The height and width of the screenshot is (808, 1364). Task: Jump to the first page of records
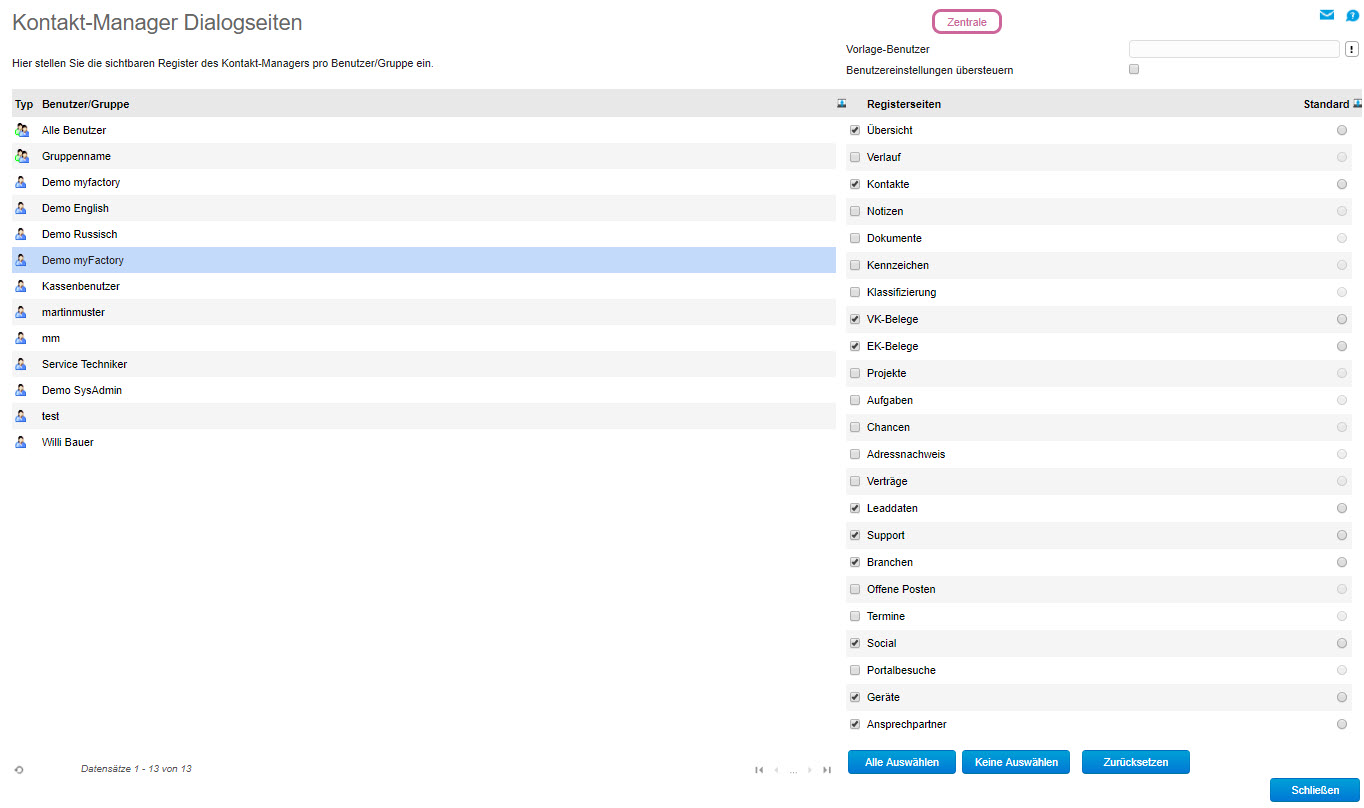pyautogui.click(x=759, y=769)
